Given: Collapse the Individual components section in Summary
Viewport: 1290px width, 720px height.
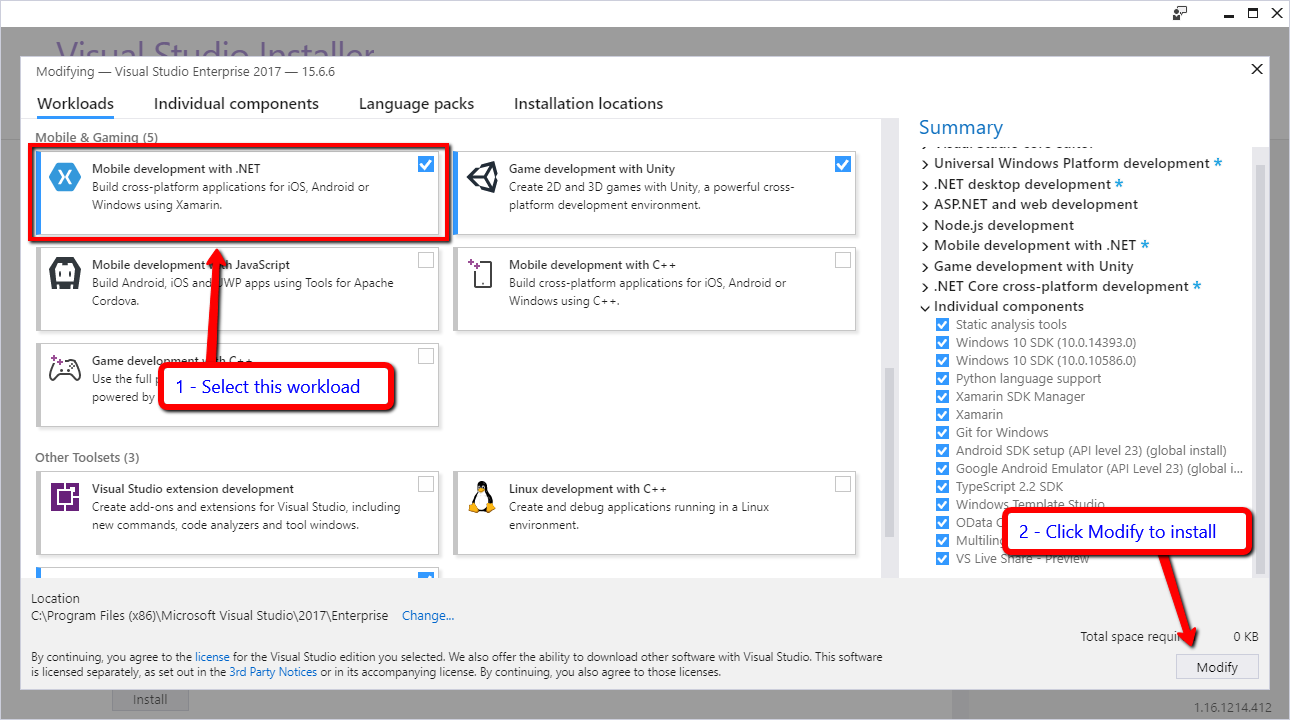Looking at the screenshot, I should coord(925,307).
